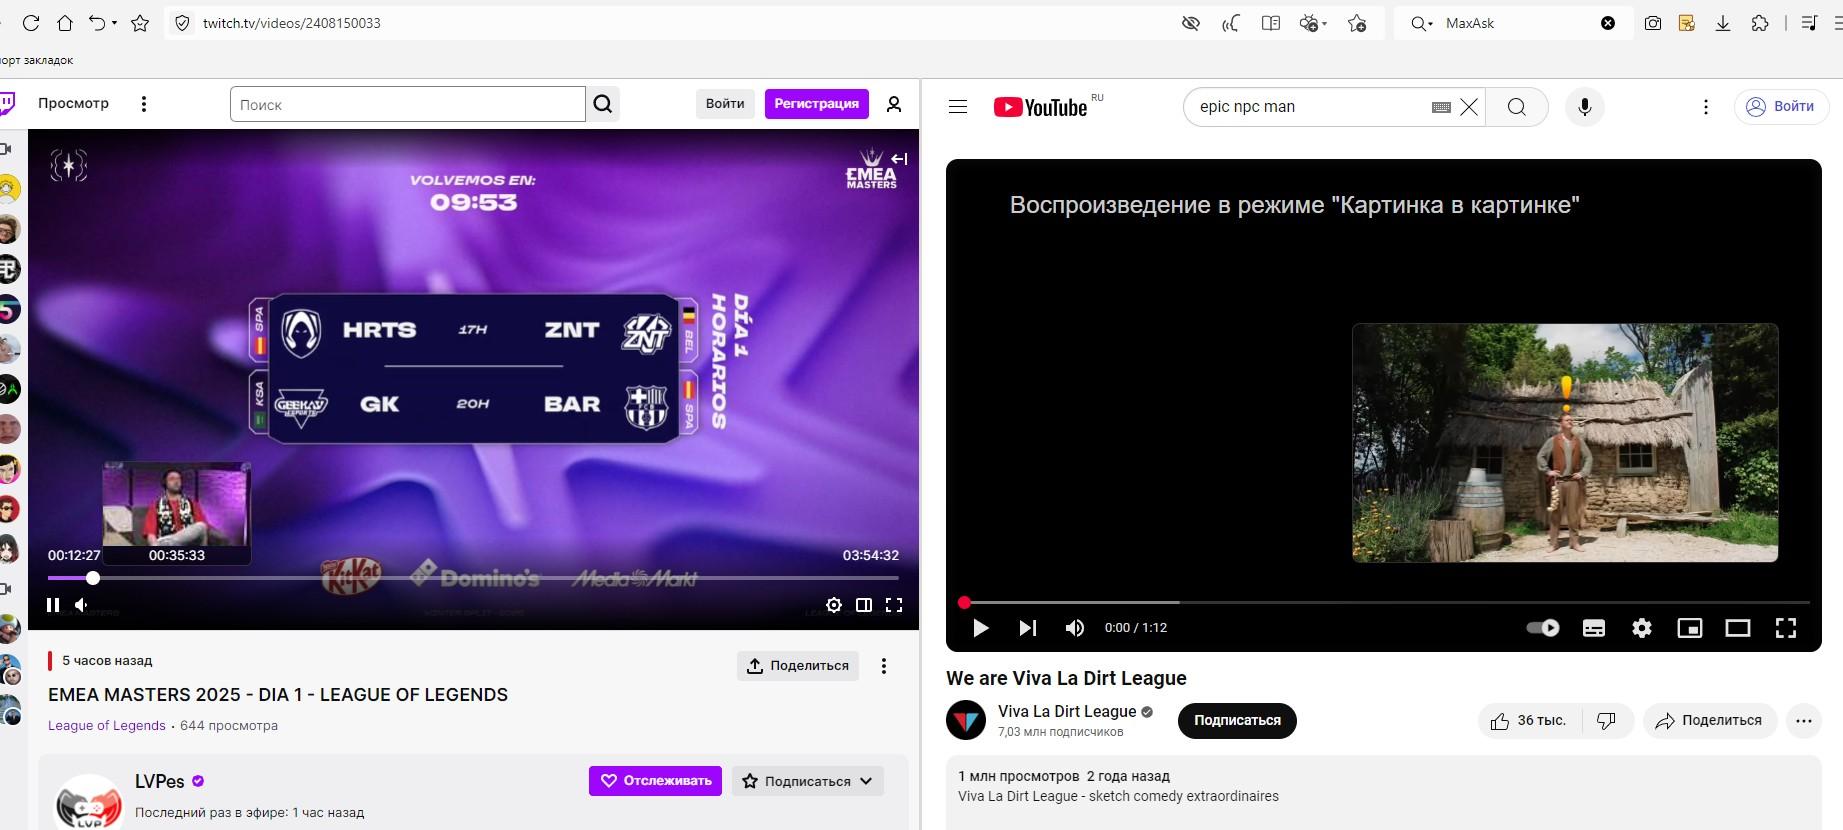
Task: Mute the Twitch player volume
Action: coord(82,605)
